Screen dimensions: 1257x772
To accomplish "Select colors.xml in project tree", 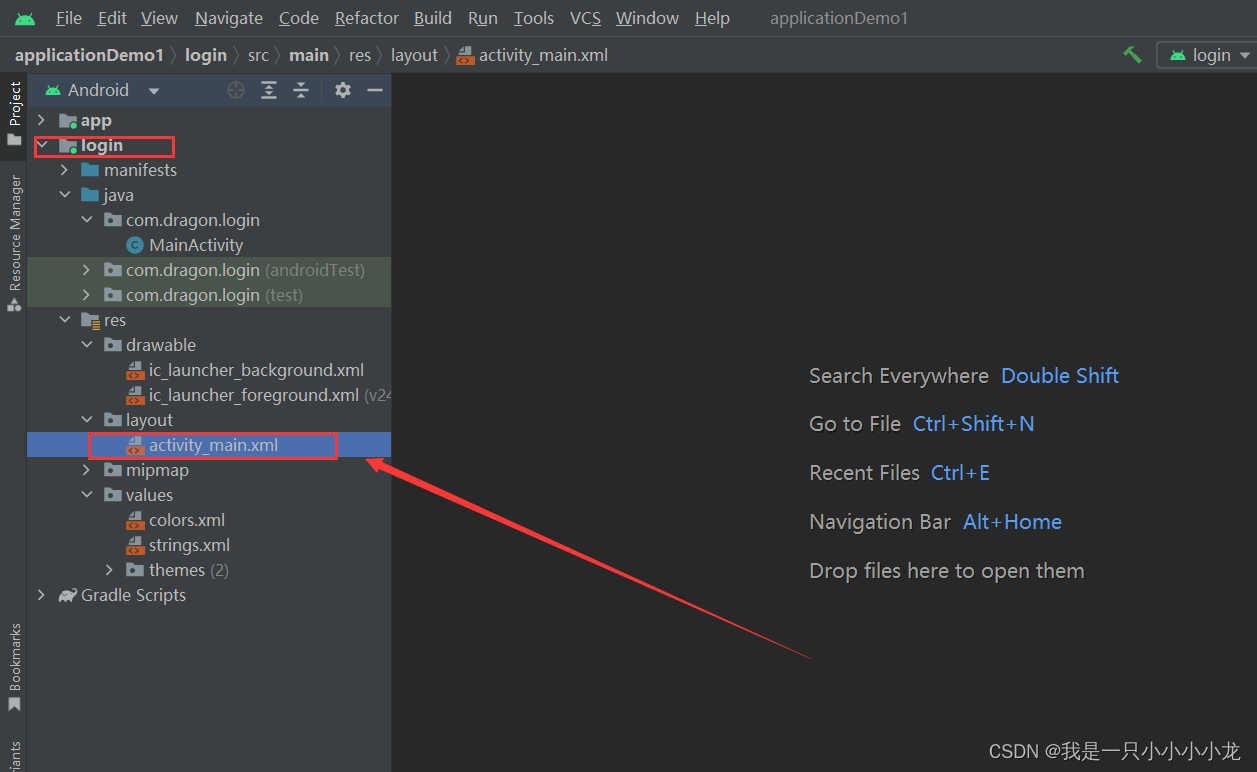I will tap(209, 520).
